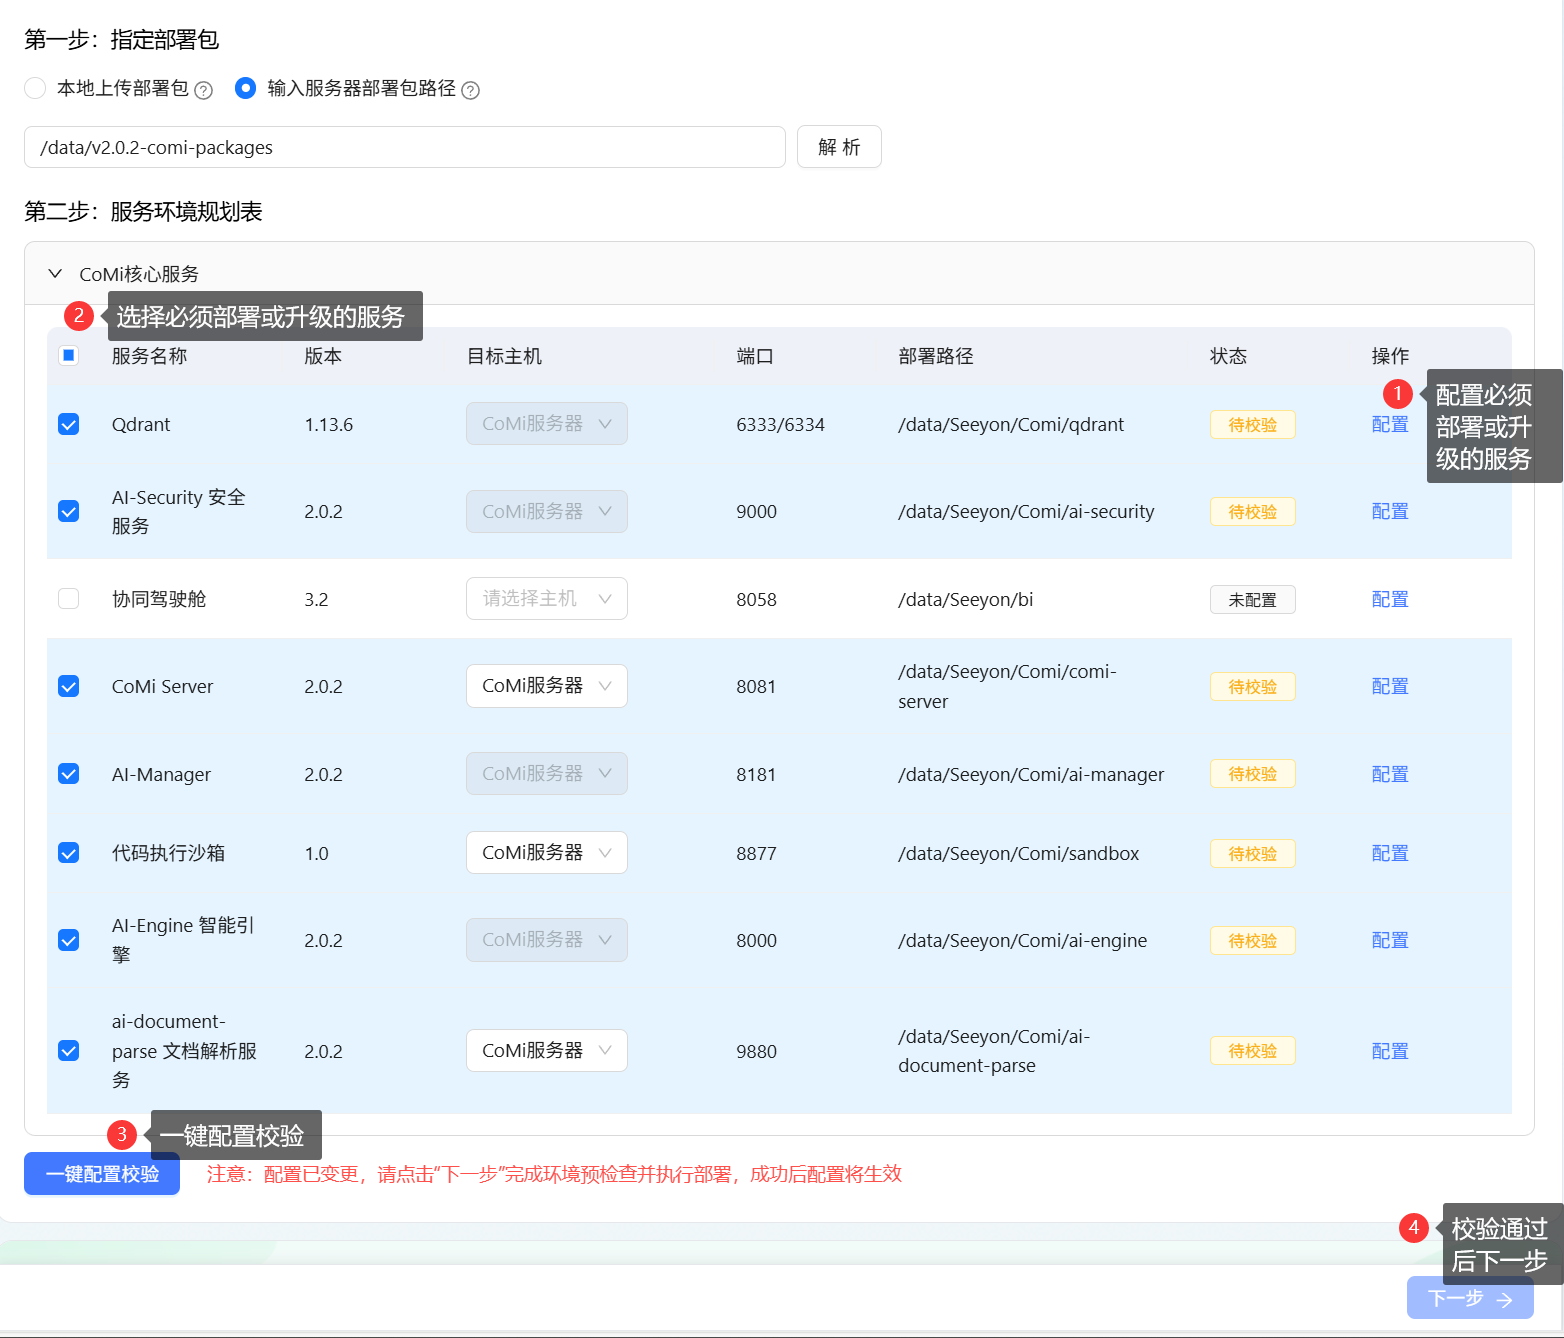1564x1338 pixels.
Task: Select the 输入服务器部署包路径 radio option
Action: tap(245, 88)
